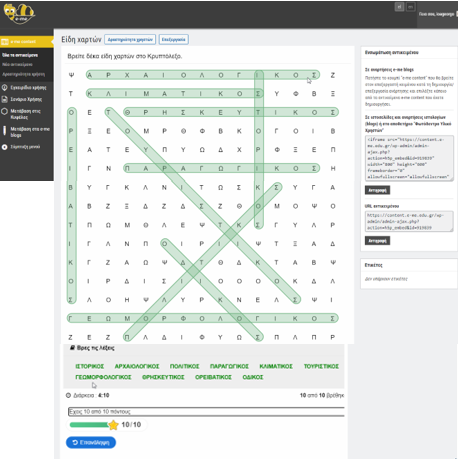The image size is (458, 460).
Task: Click the Εγχειρίδιο χρήσης info icon
Action: pyautogui.click(x=4, y=88)
